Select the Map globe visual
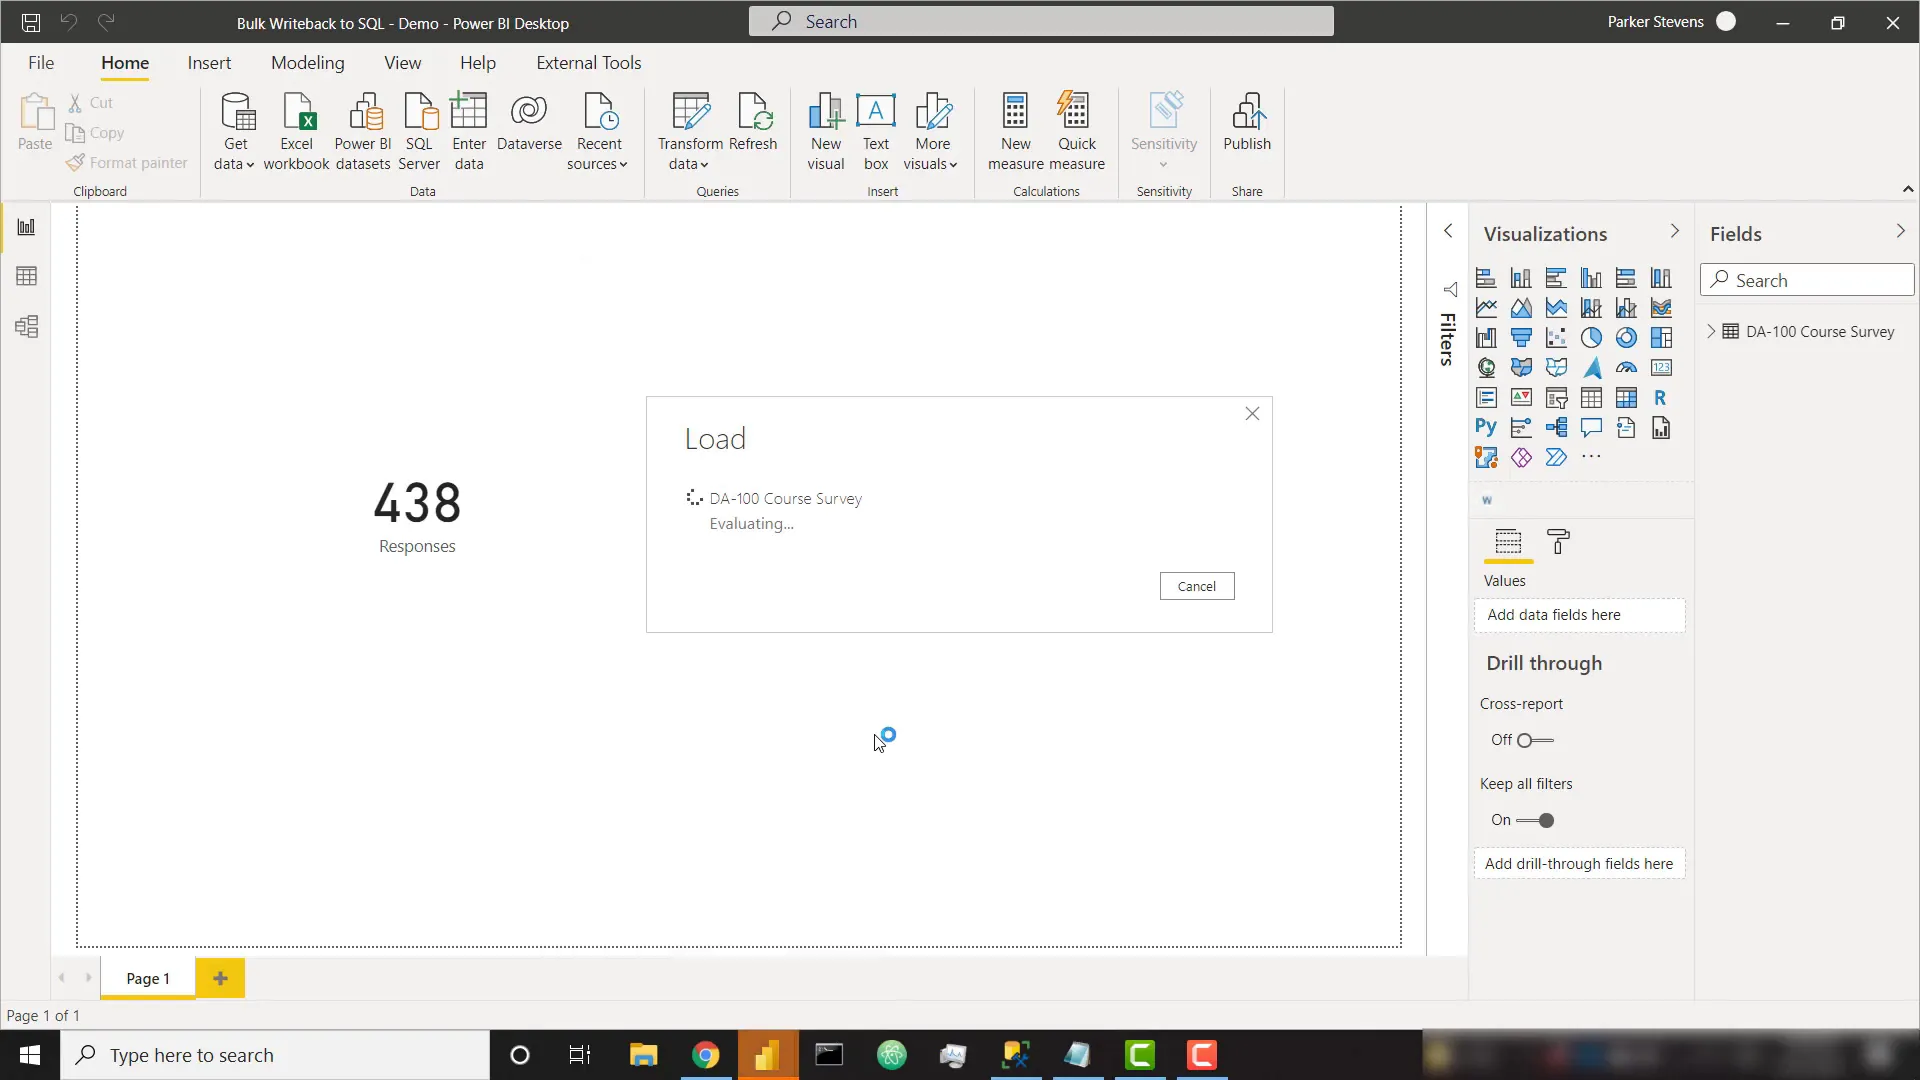 coord(1486,368)
